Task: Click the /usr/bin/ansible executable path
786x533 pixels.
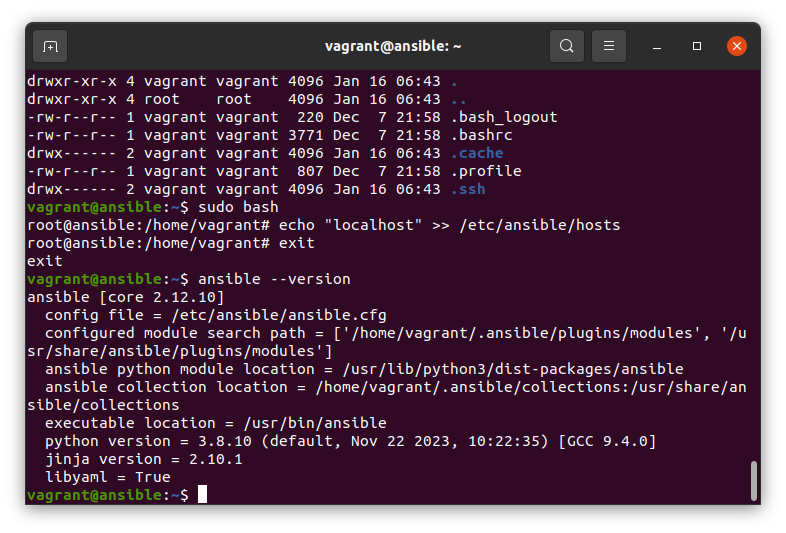Action: pos(315,423)
